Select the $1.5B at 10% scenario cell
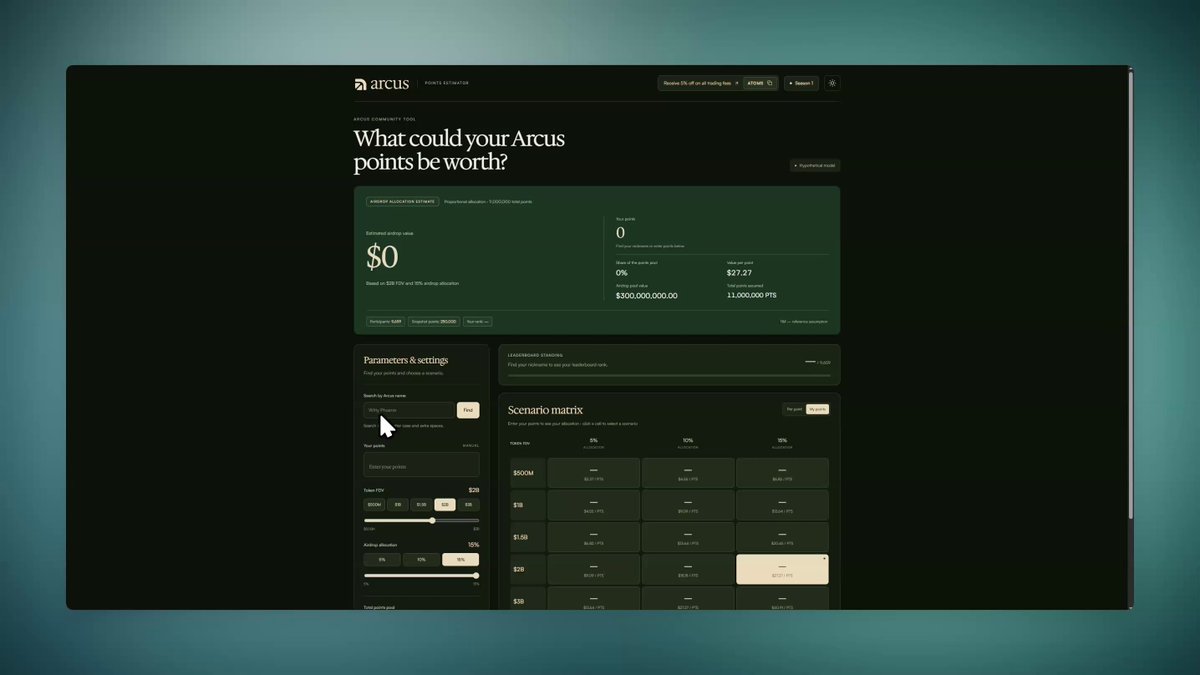The height and width of the screenshot is (675, 1200). click(688, 537)
